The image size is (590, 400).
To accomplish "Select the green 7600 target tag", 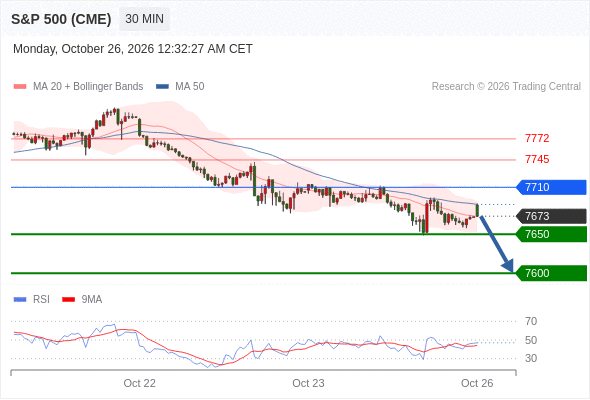I will pyautogui.click(x=551, y=273).
